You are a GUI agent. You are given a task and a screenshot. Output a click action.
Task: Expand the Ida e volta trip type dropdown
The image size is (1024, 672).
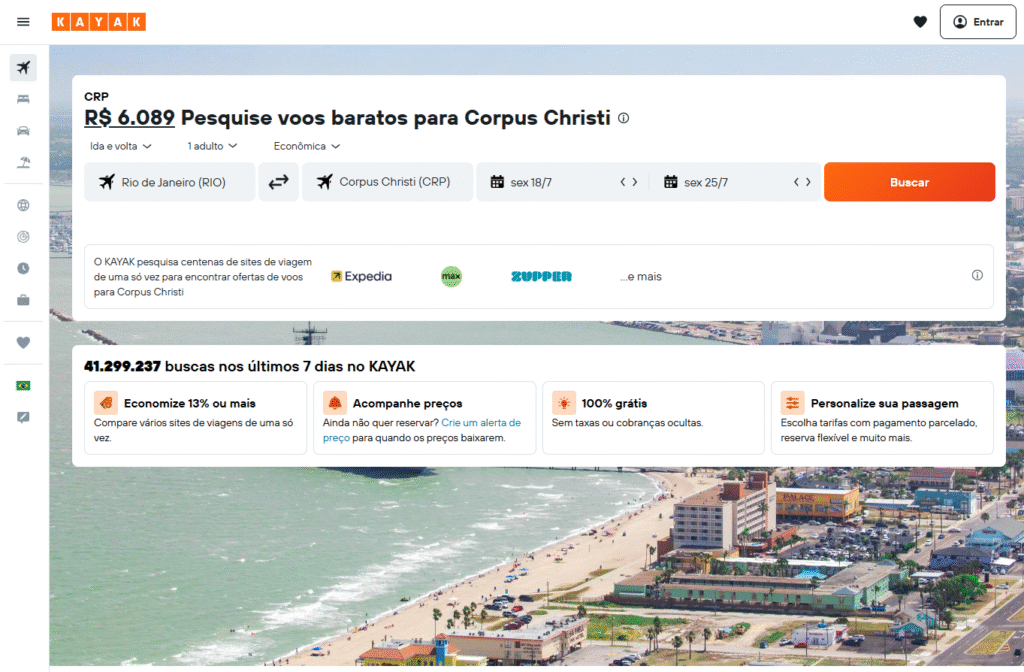[x=121, y=146]
